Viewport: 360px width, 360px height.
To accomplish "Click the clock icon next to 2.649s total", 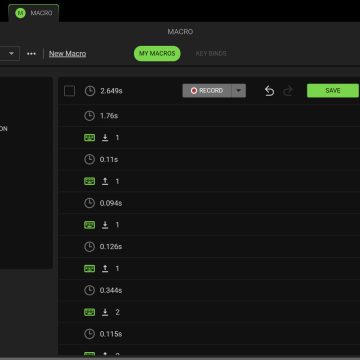I will pos(90,91).
